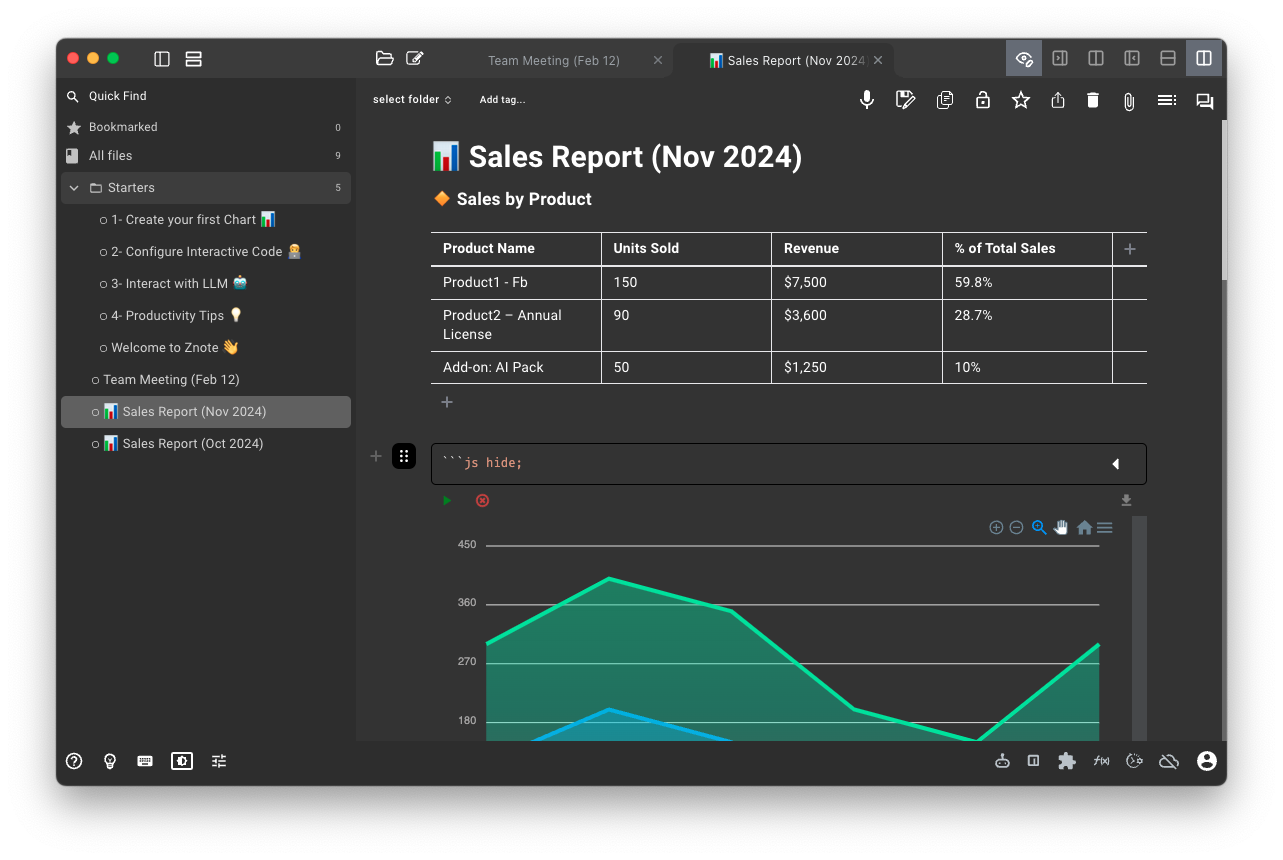
Task: Click the block drag handle grid icon
Action: [404, 456]
